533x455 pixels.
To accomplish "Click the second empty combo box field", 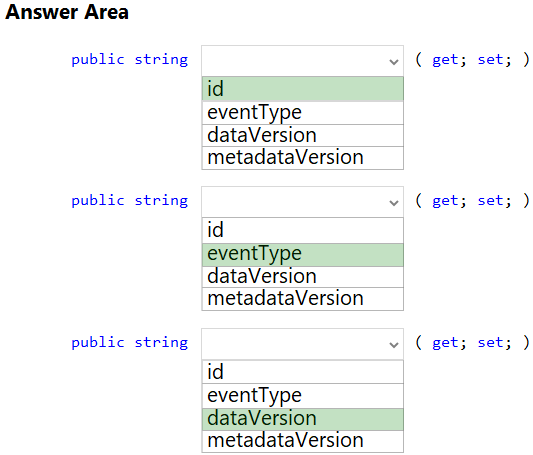I will point(303,202).
